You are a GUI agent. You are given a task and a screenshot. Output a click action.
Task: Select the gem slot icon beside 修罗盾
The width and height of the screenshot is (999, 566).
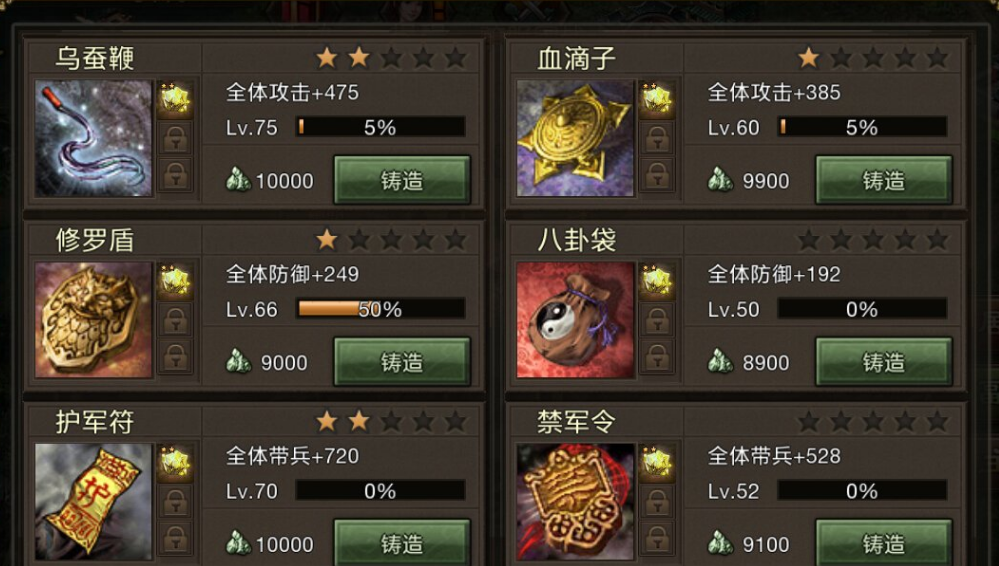click(x=175, y=282)
